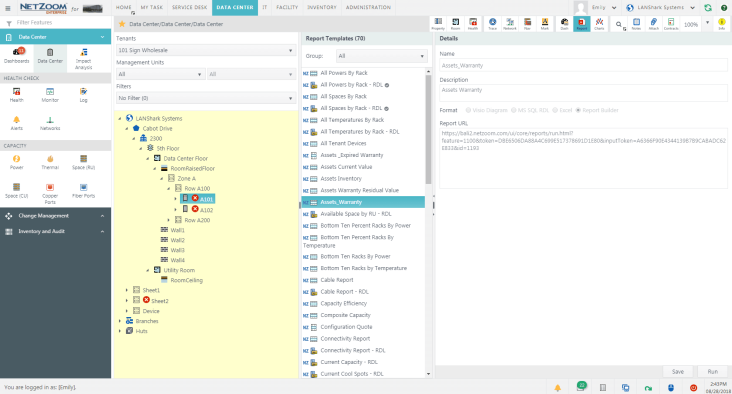Switch to the HOME tab

coord(124,7)
